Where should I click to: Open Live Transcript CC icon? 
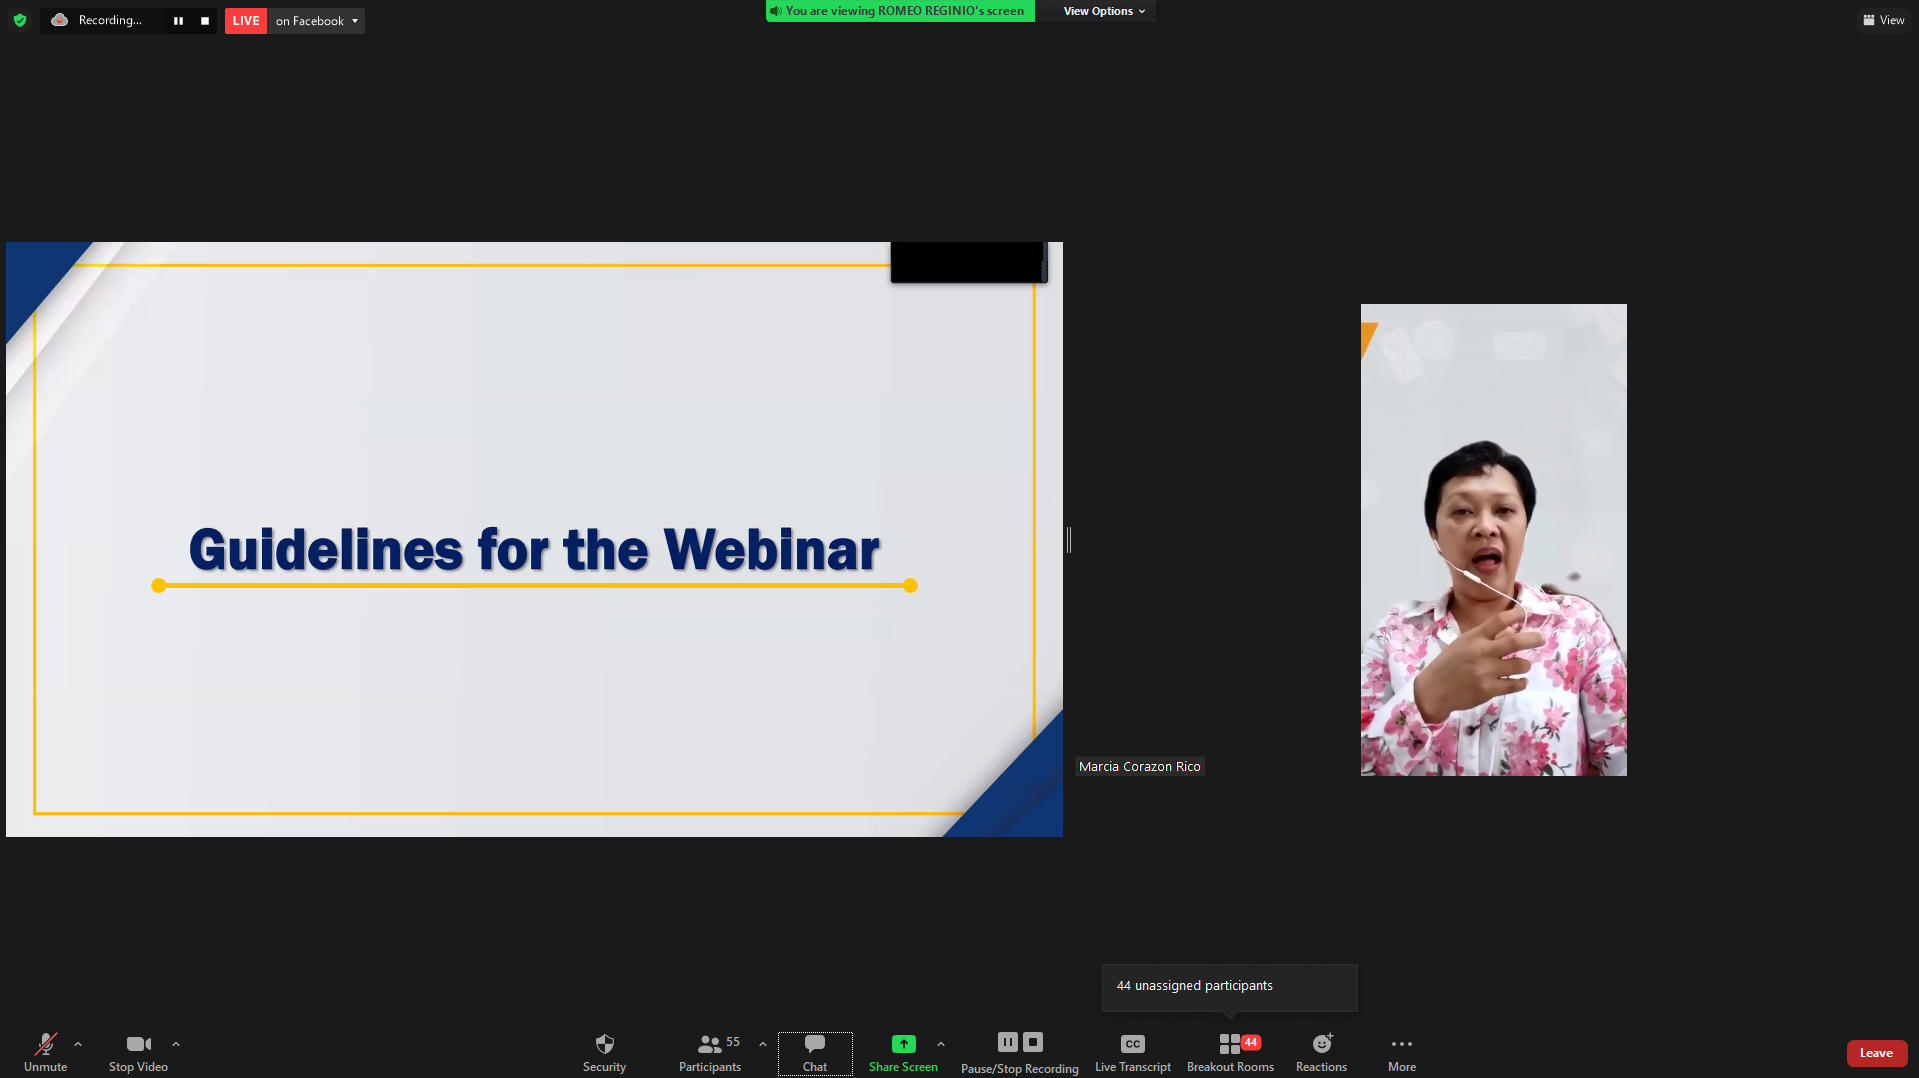[x=1132, y=1044]
